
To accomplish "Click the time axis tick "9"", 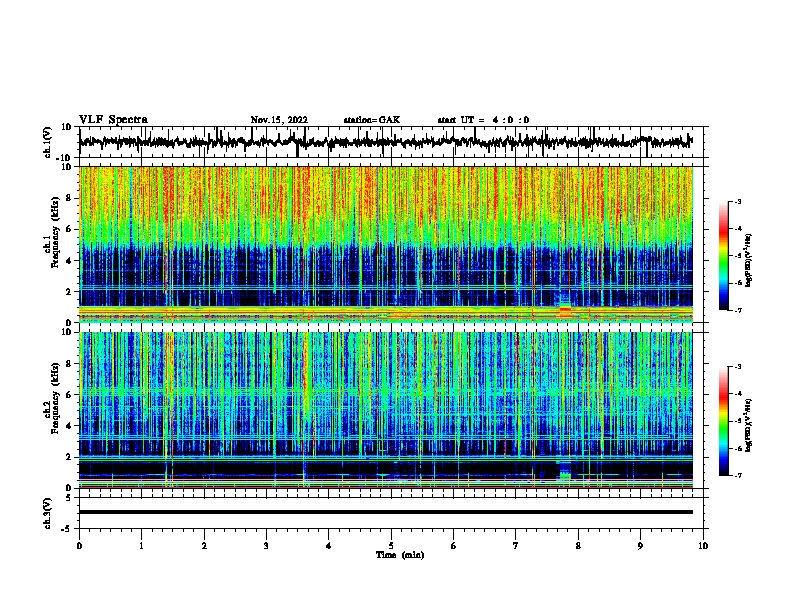I will pos(640,546).
